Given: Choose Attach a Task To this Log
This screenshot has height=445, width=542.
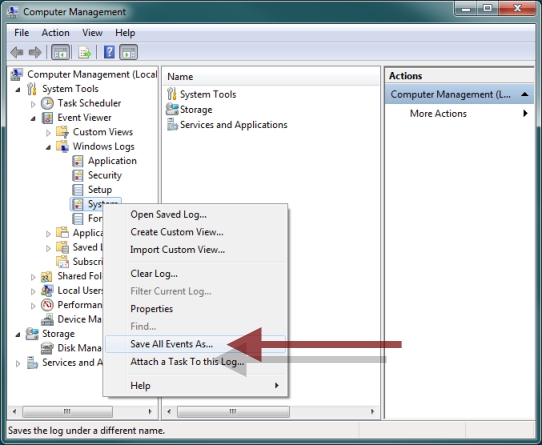Looking at the screenshot, I should pos(195,362).
